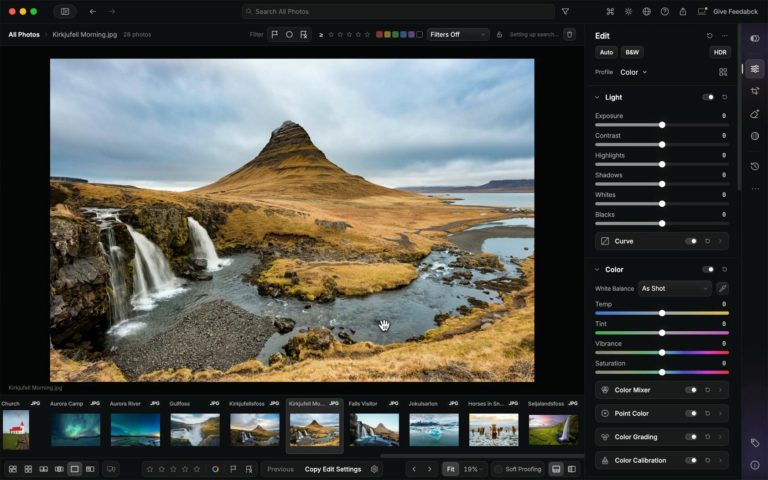This screenshot has width=768, height=480.
Task: Click the Auto button
Action: [x=606, y=52]
